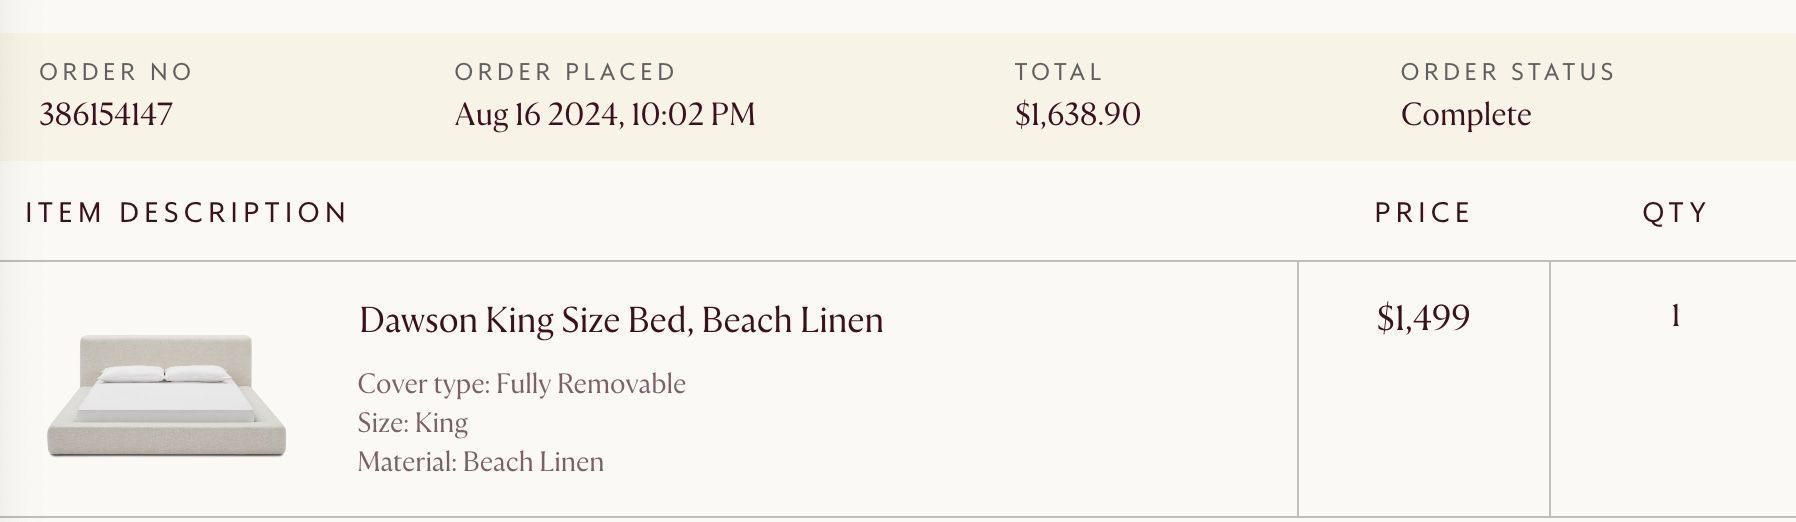Open the Dawson King Size Bed product title
Screen dimensions: 1796x522
[620, 320]
